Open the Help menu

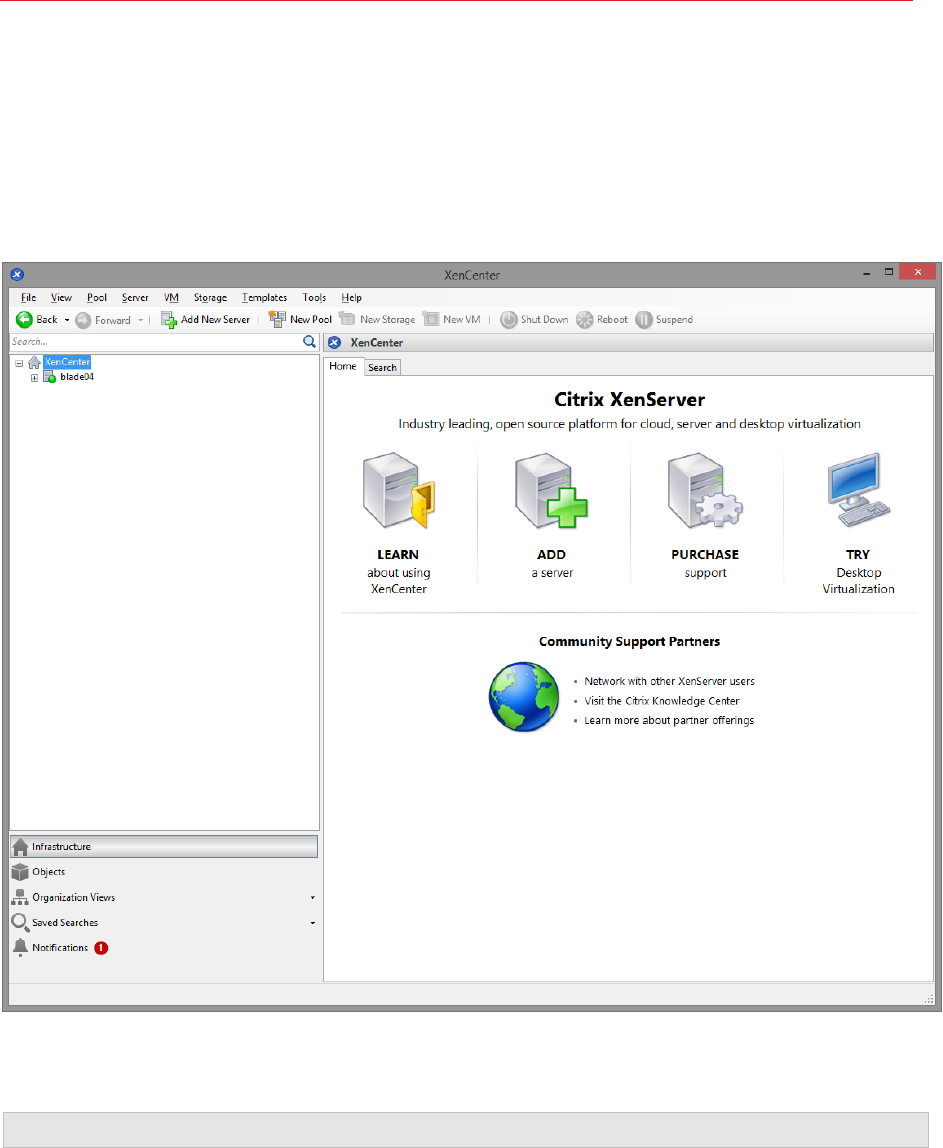(351, 298)
